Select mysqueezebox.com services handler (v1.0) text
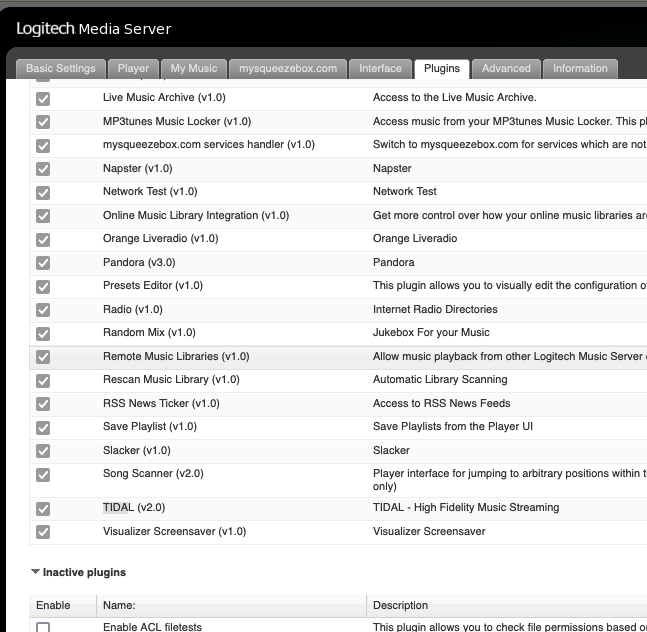The height and width of the screenshot is (632, 647). [x=209, y=144]
